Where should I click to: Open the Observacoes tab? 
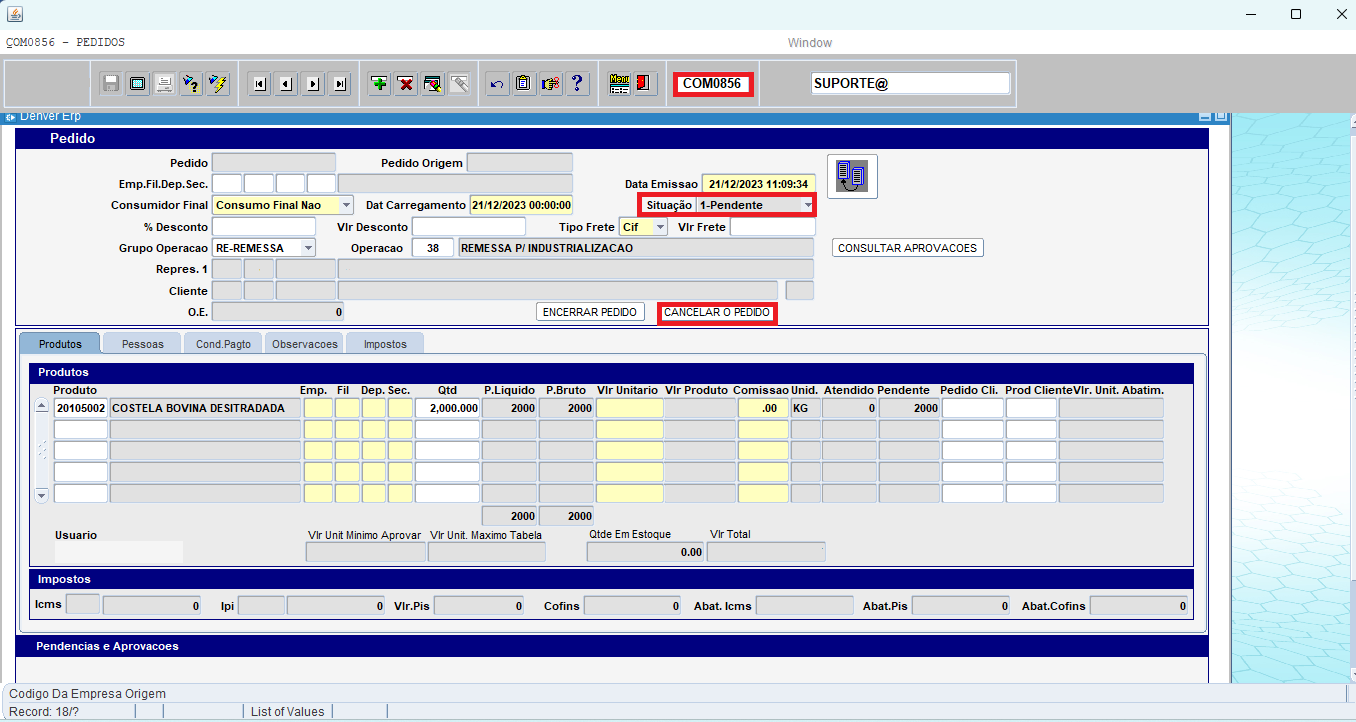[x=305, y=343]
